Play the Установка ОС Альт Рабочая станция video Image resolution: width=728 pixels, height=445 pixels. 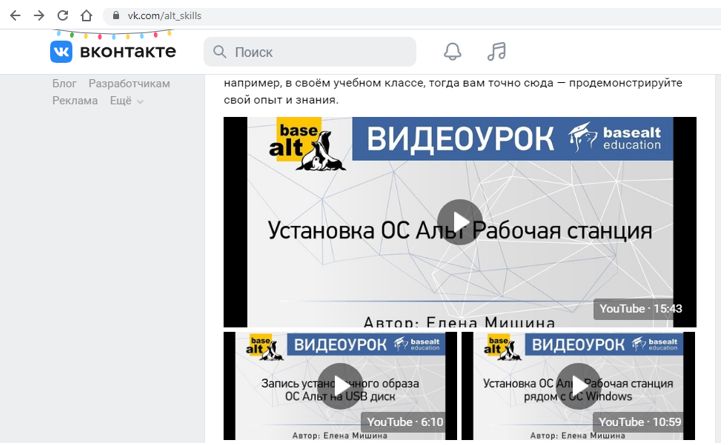[460, 222]
